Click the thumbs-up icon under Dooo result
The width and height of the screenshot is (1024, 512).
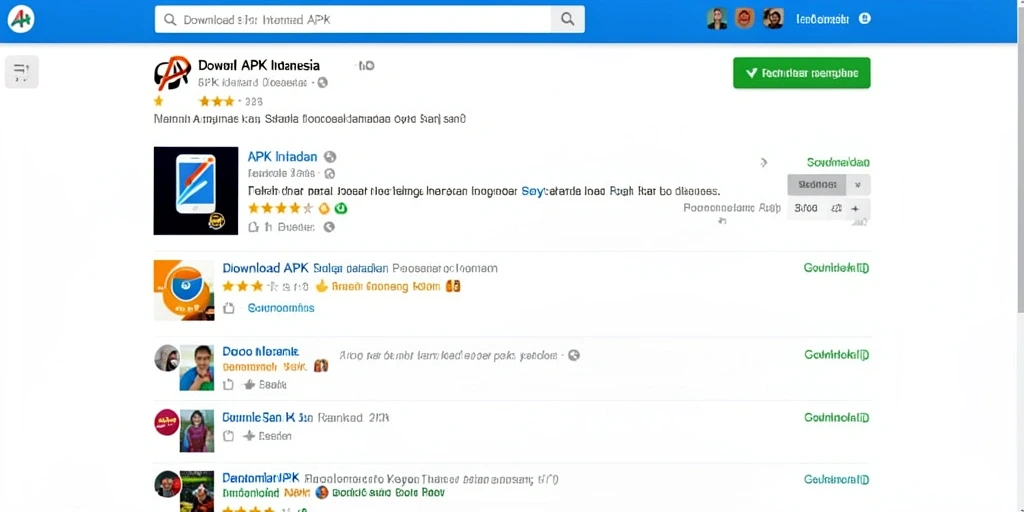tap(249, 385)
